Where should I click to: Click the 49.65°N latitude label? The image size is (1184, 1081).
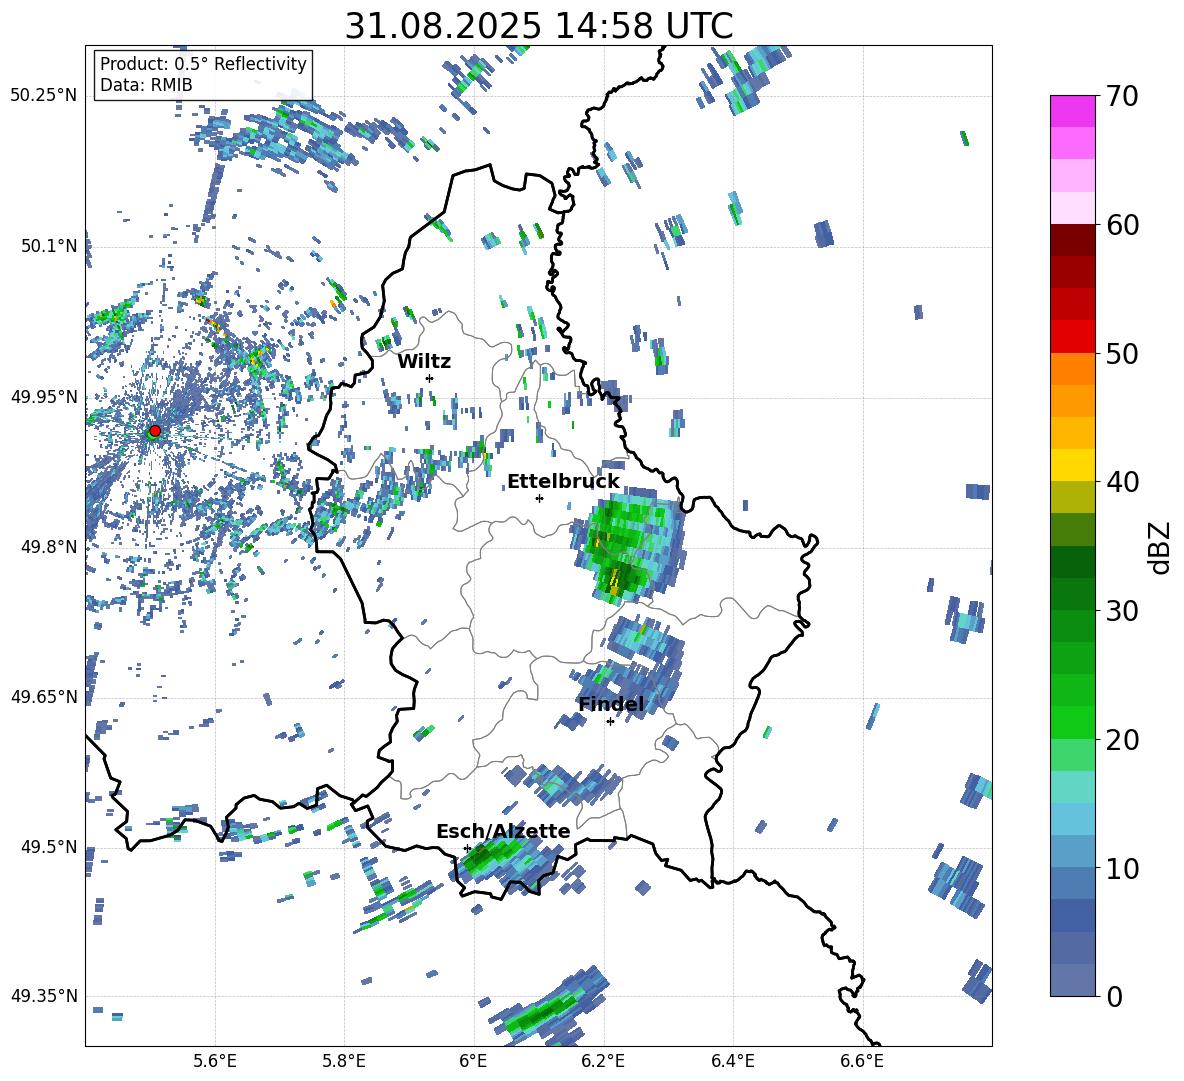[44, 696]
